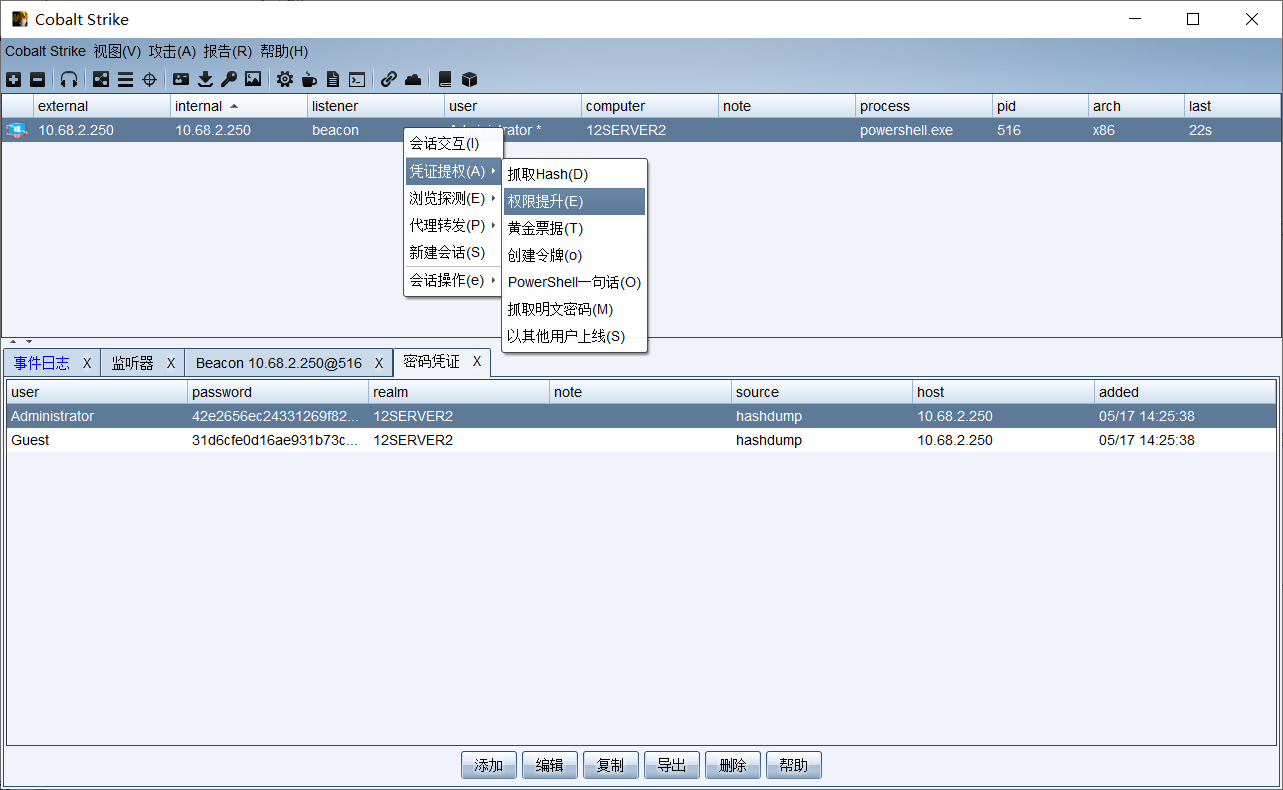Host a file using chain link icon
The width and height of the screenshot is (1283, 790).
[389, 79]
